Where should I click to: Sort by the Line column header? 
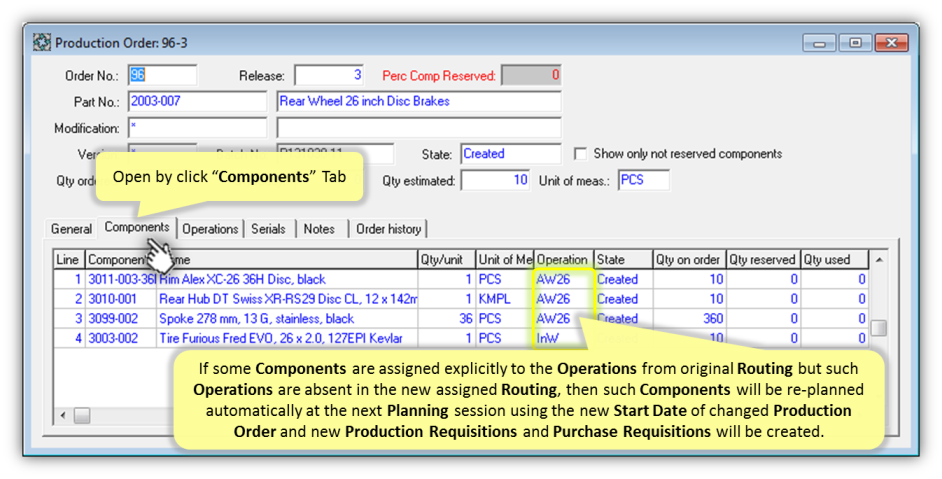pos(68,260)
